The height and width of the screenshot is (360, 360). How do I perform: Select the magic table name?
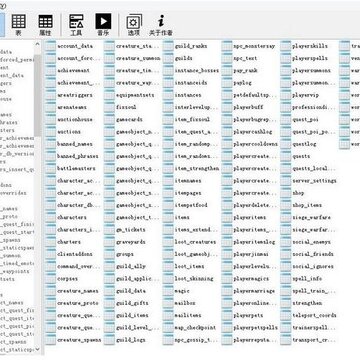tap(182, 291)
